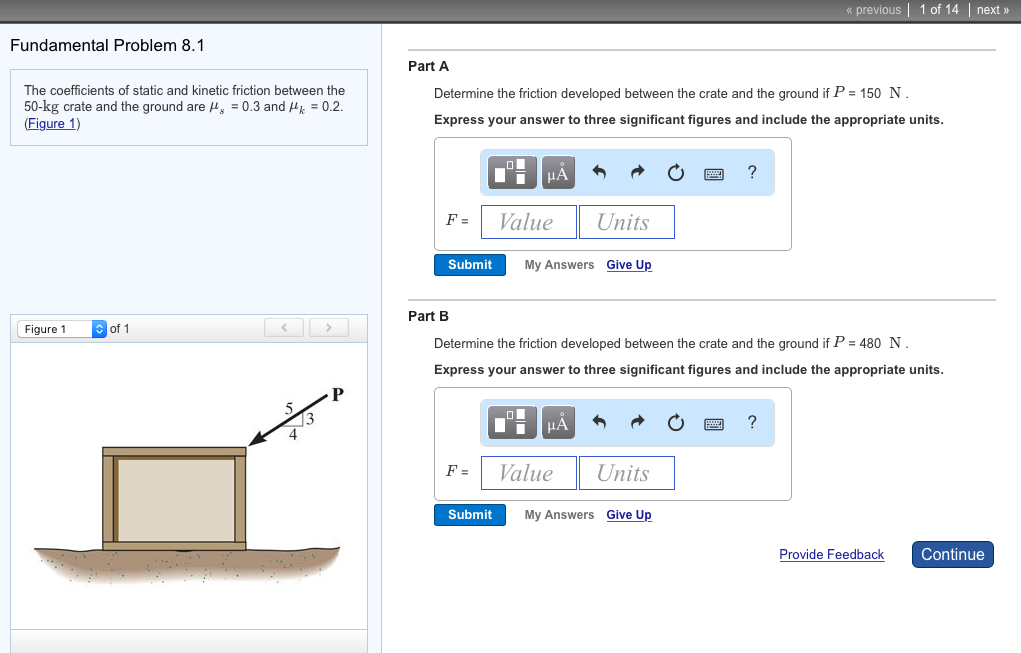
Task: Click the Value input field in Part A
Action: pos(528,221)
